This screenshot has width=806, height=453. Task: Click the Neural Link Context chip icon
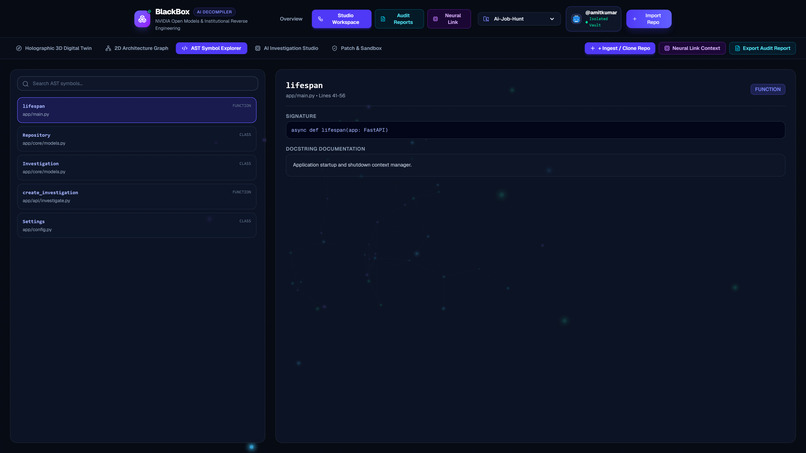667,48
